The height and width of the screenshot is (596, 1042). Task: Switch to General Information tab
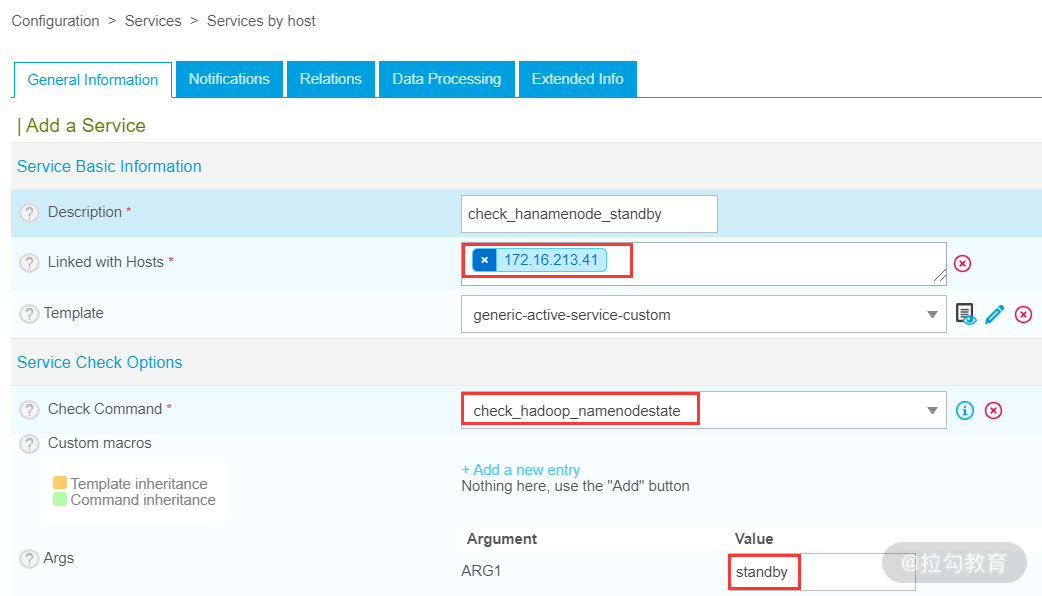click(x=93, y=80)
